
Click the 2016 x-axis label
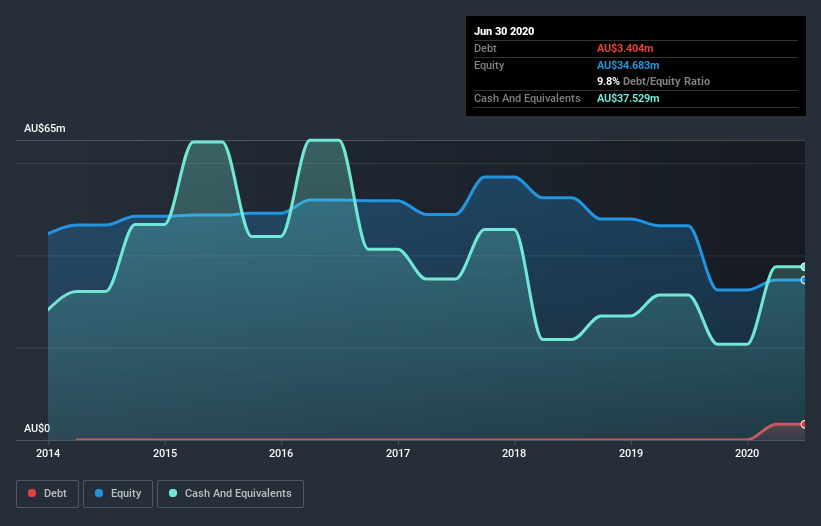pyautogui.click(x=281, y=453)
